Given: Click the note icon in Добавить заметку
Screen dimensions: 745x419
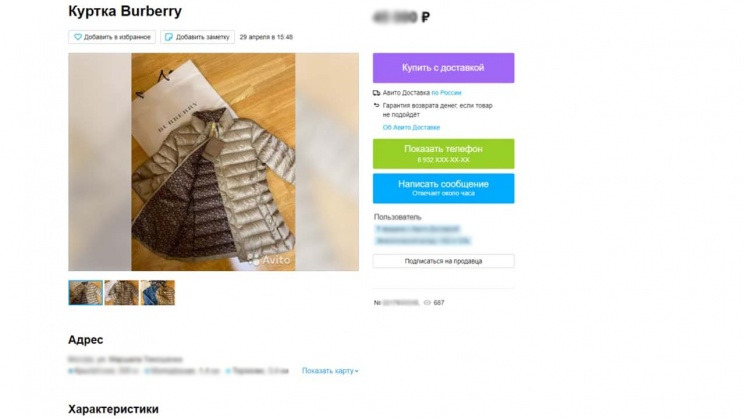Looking at the screenshot, I should (169, 37).
